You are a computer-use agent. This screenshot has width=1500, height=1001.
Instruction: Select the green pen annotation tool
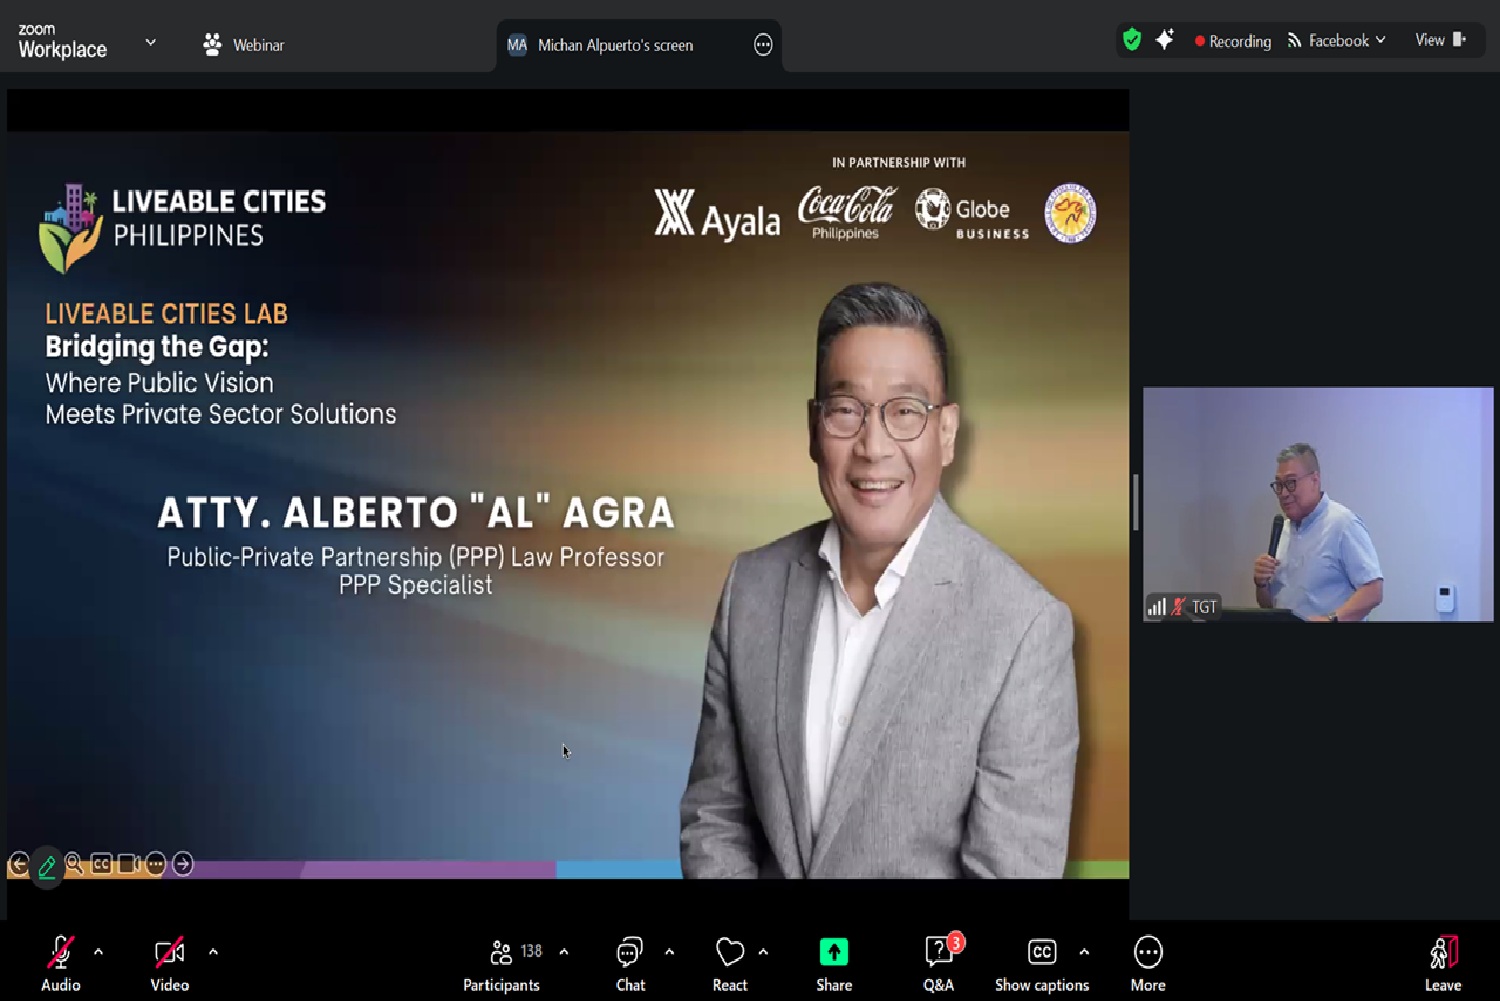[47, 866]
